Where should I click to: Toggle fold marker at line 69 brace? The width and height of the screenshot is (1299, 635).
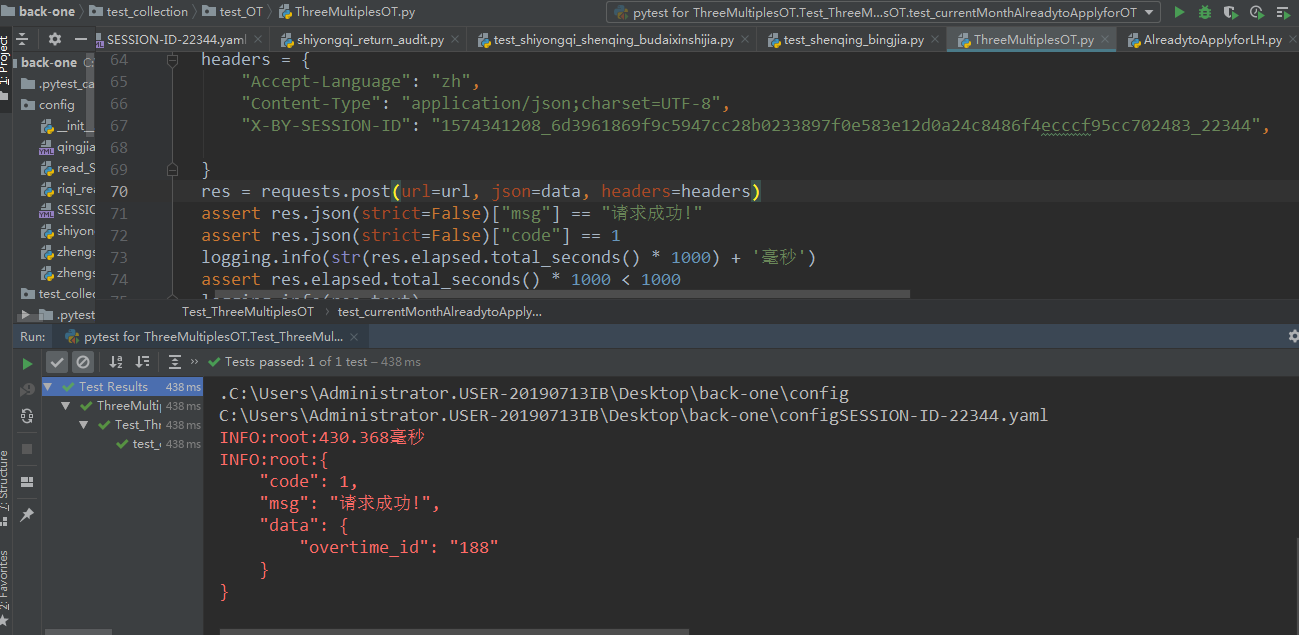(x=172, y=169)
